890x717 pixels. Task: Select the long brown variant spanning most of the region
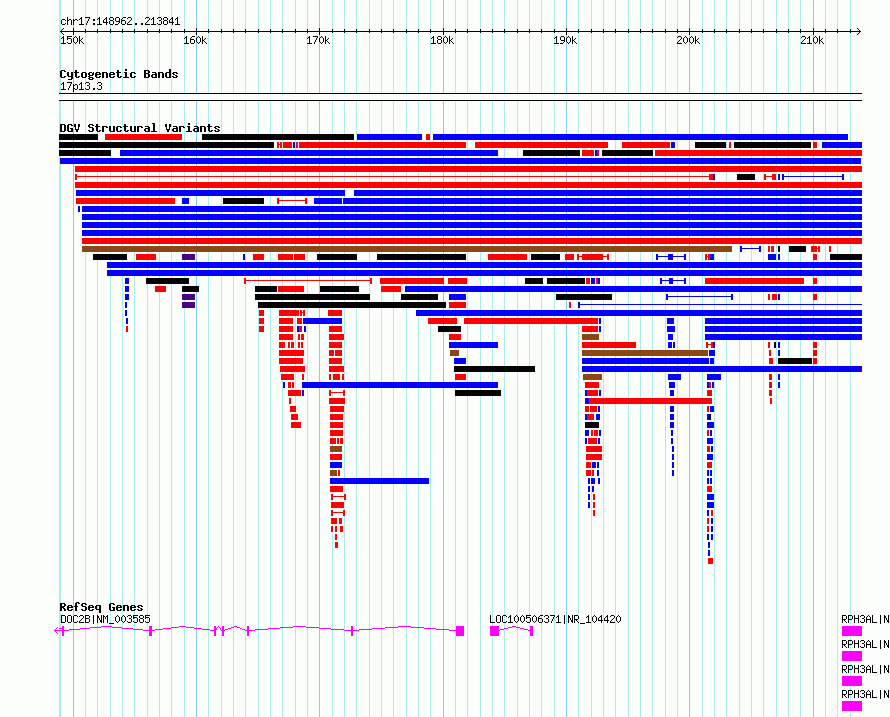407,249
